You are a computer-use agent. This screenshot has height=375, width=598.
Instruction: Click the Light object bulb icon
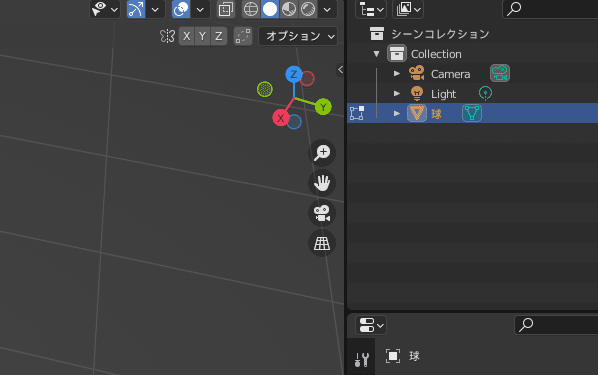point(416,93)
